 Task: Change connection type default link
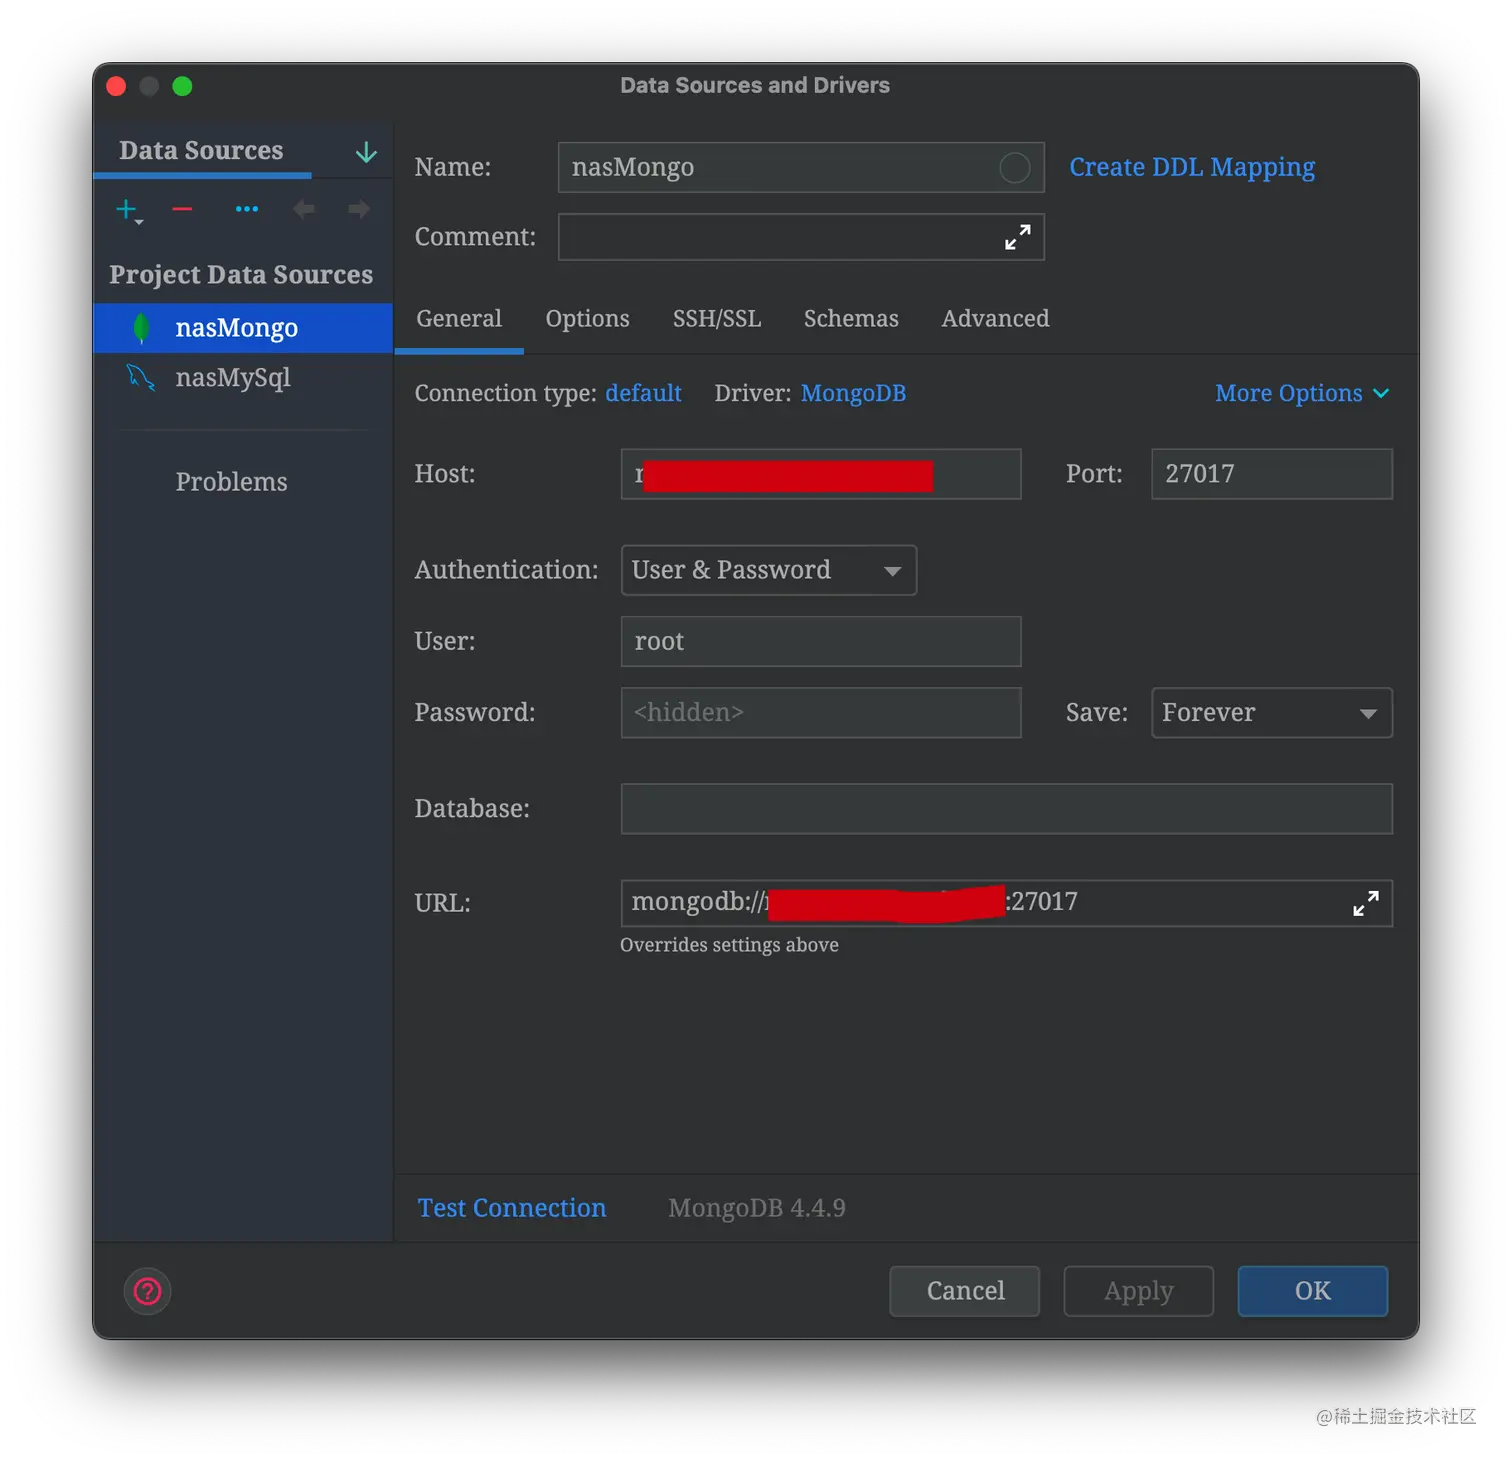click(643, 393)
